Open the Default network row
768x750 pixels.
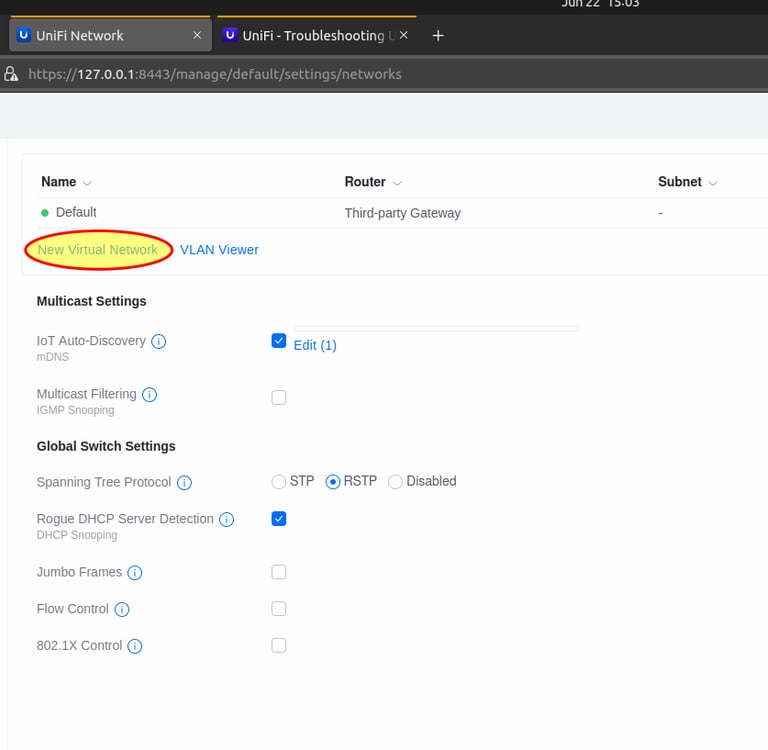point(402,213)
